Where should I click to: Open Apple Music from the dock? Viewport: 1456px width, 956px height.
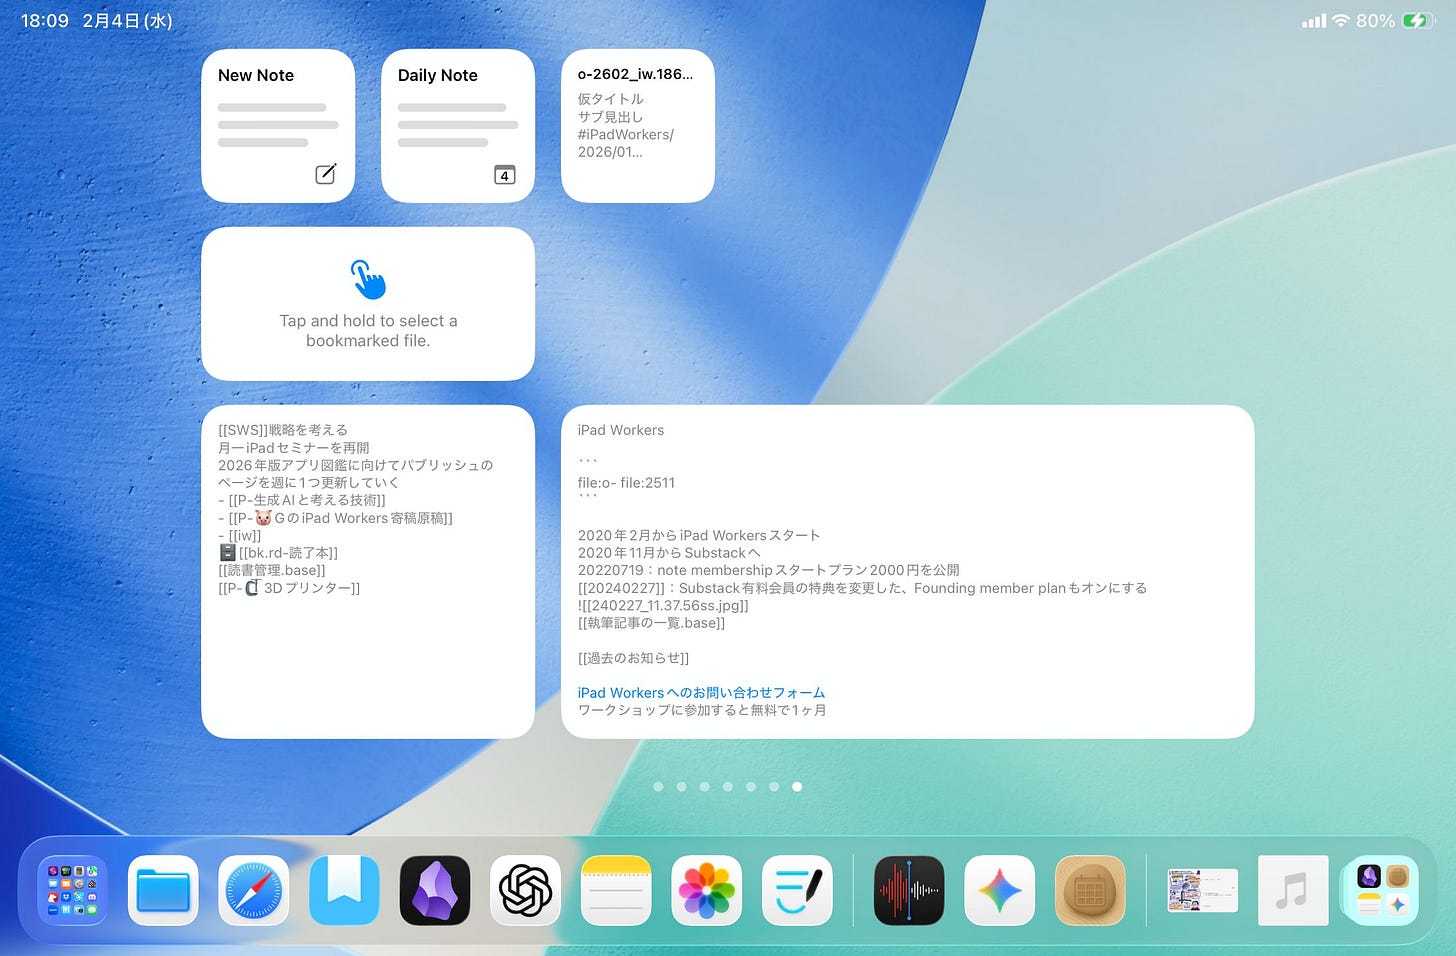[1292, 890]
